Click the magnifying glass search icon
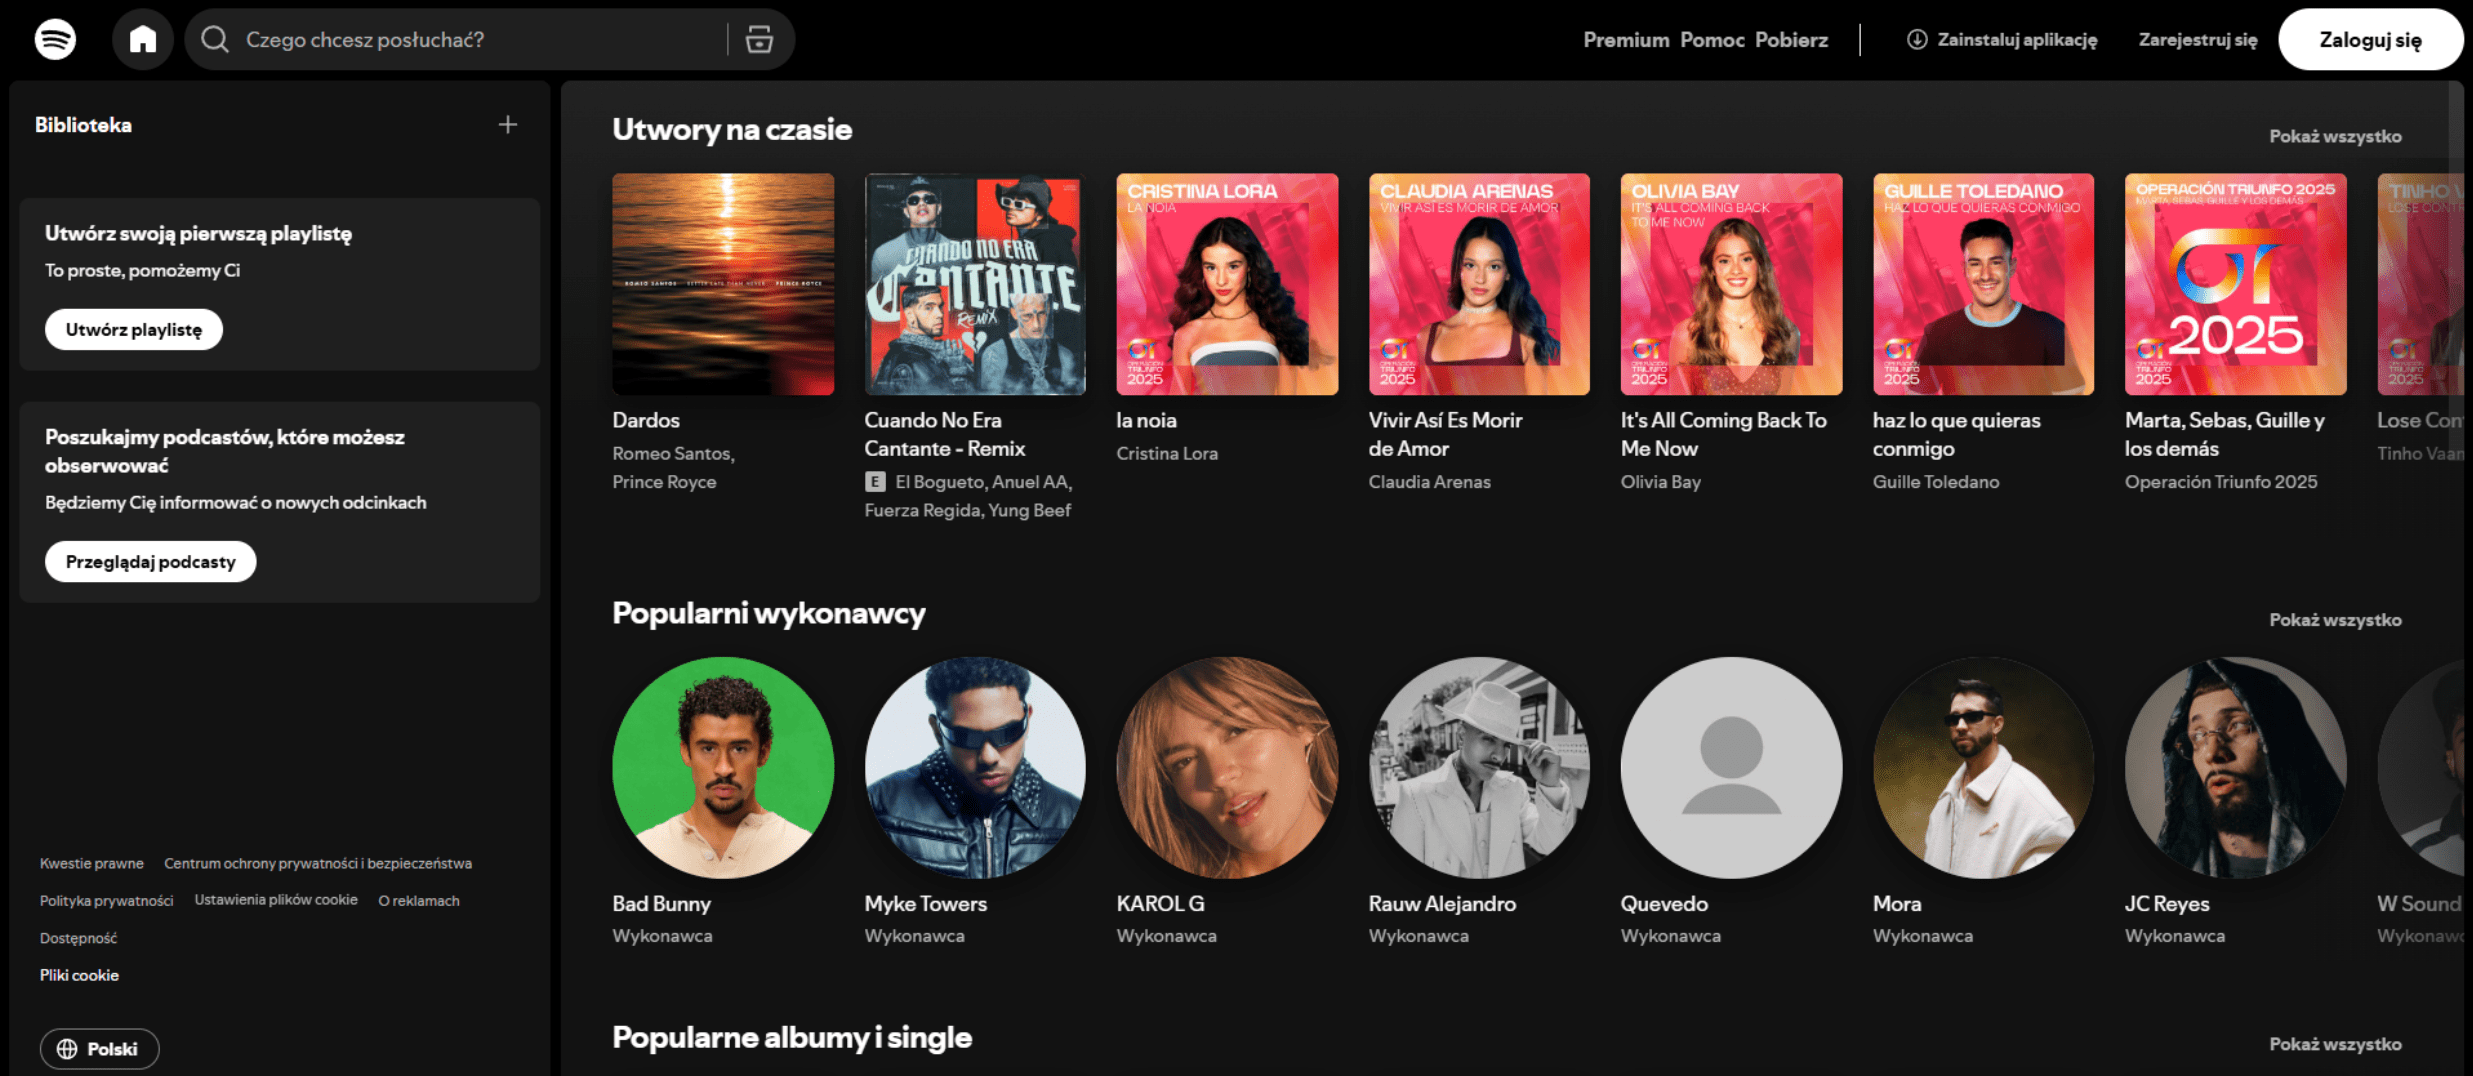This screenshot has width=2473, height=1076. [214, 40]
